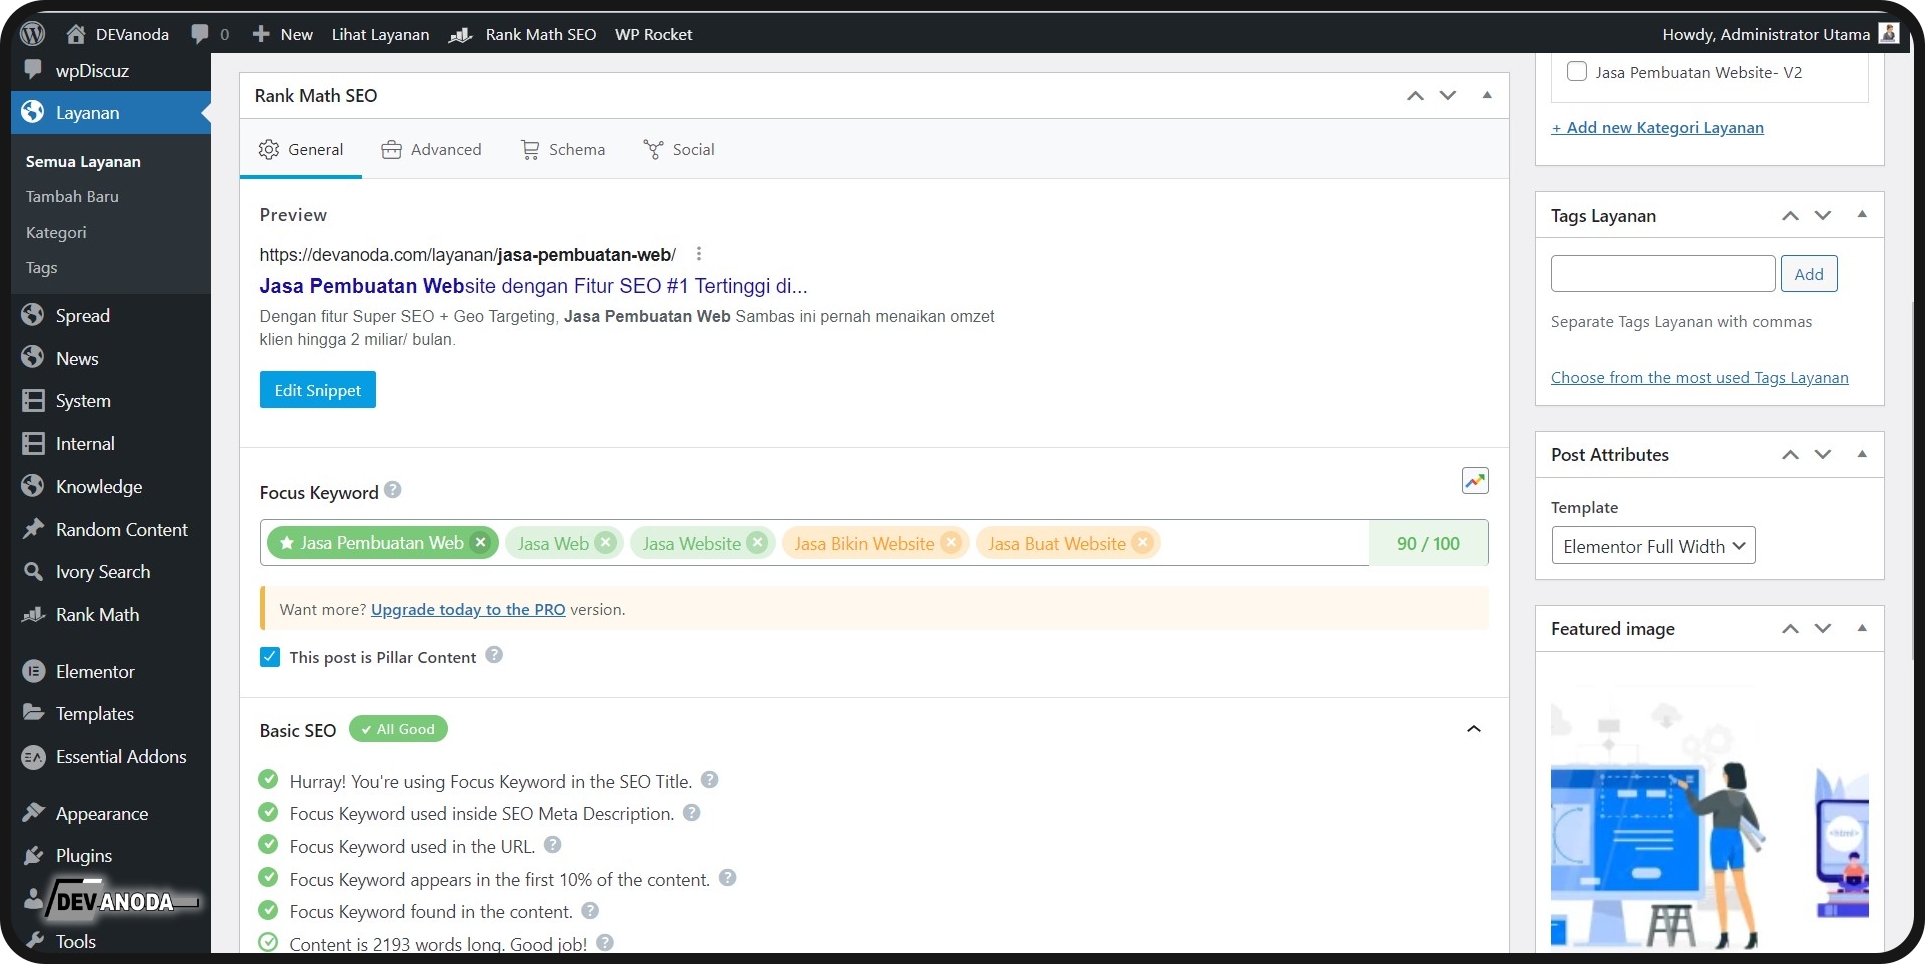Click the Basic SEO All Good badge

coord(398,729)
